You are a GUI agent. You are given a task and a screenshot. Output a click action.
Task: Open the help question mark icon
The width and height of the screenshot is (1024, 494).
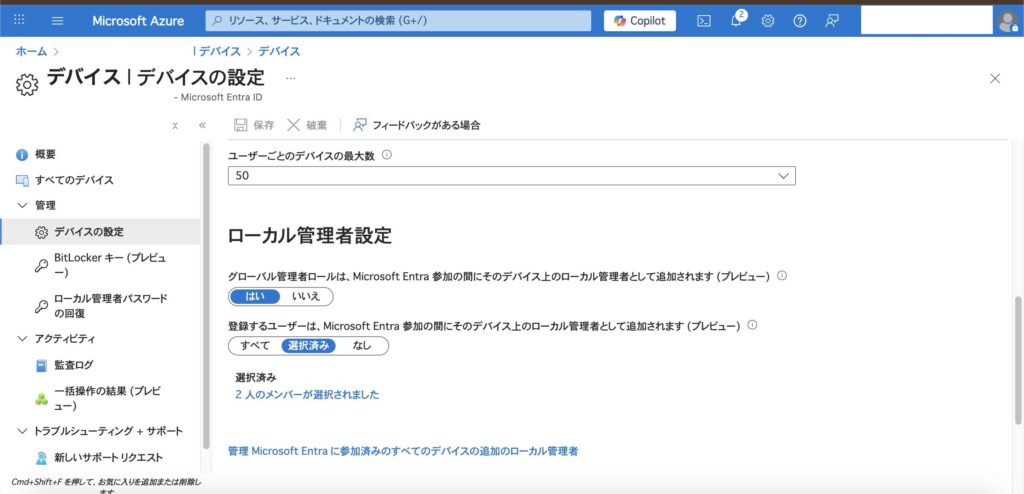(800, 21)
